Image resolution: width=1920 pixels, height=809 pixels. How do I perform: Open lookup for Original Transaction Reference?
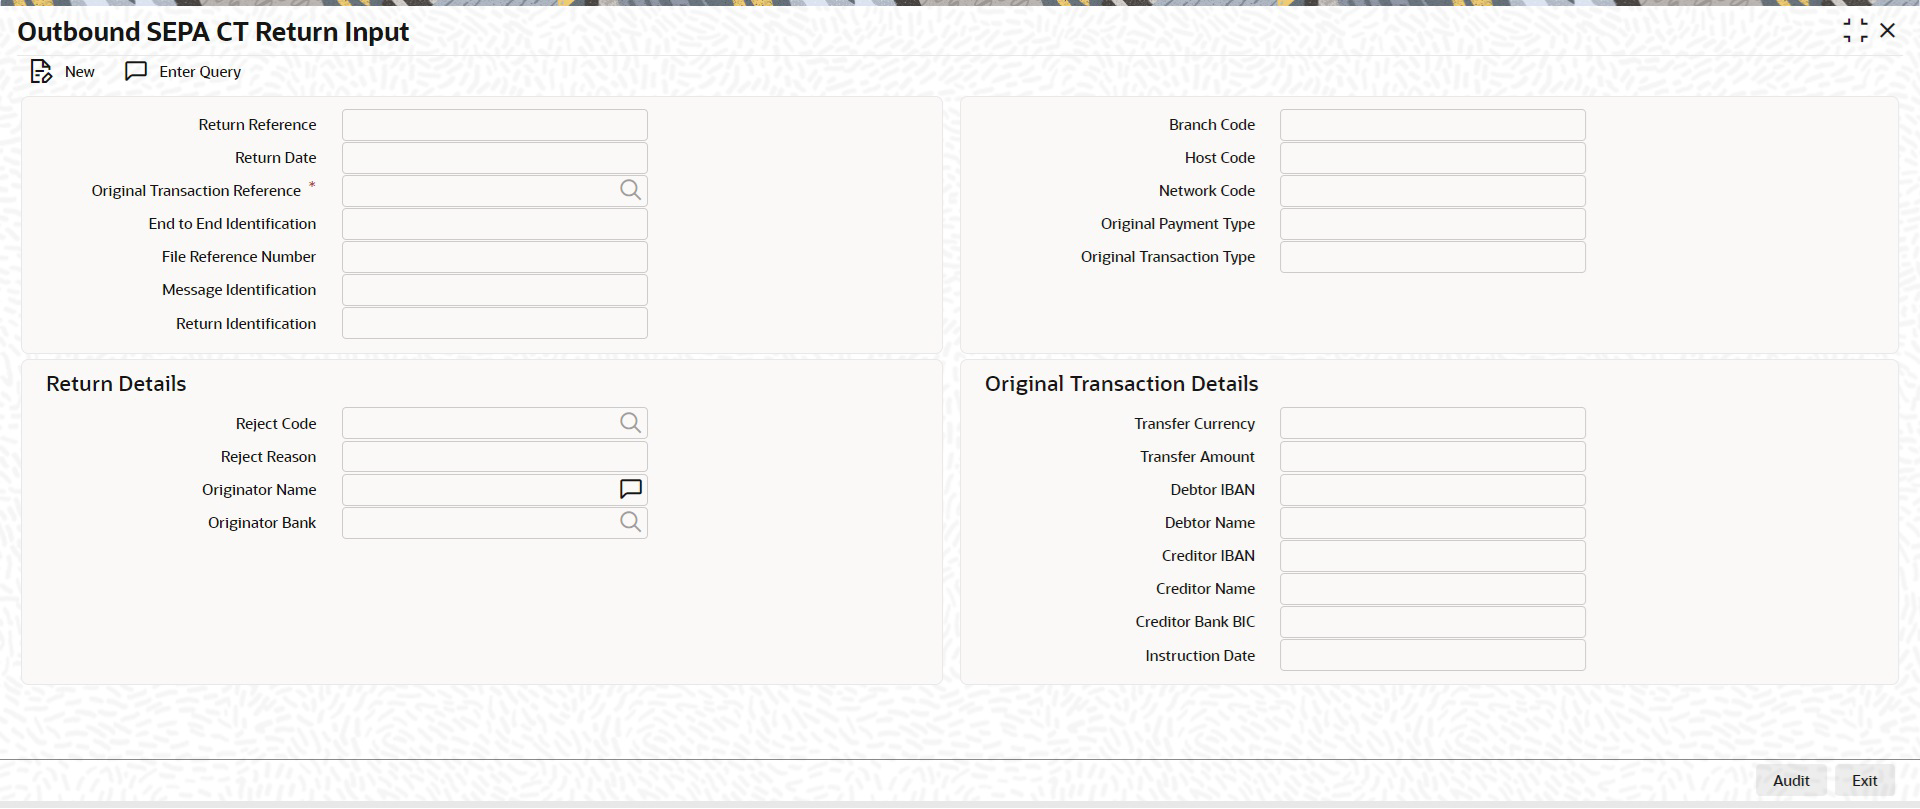(x=630, y=190)
